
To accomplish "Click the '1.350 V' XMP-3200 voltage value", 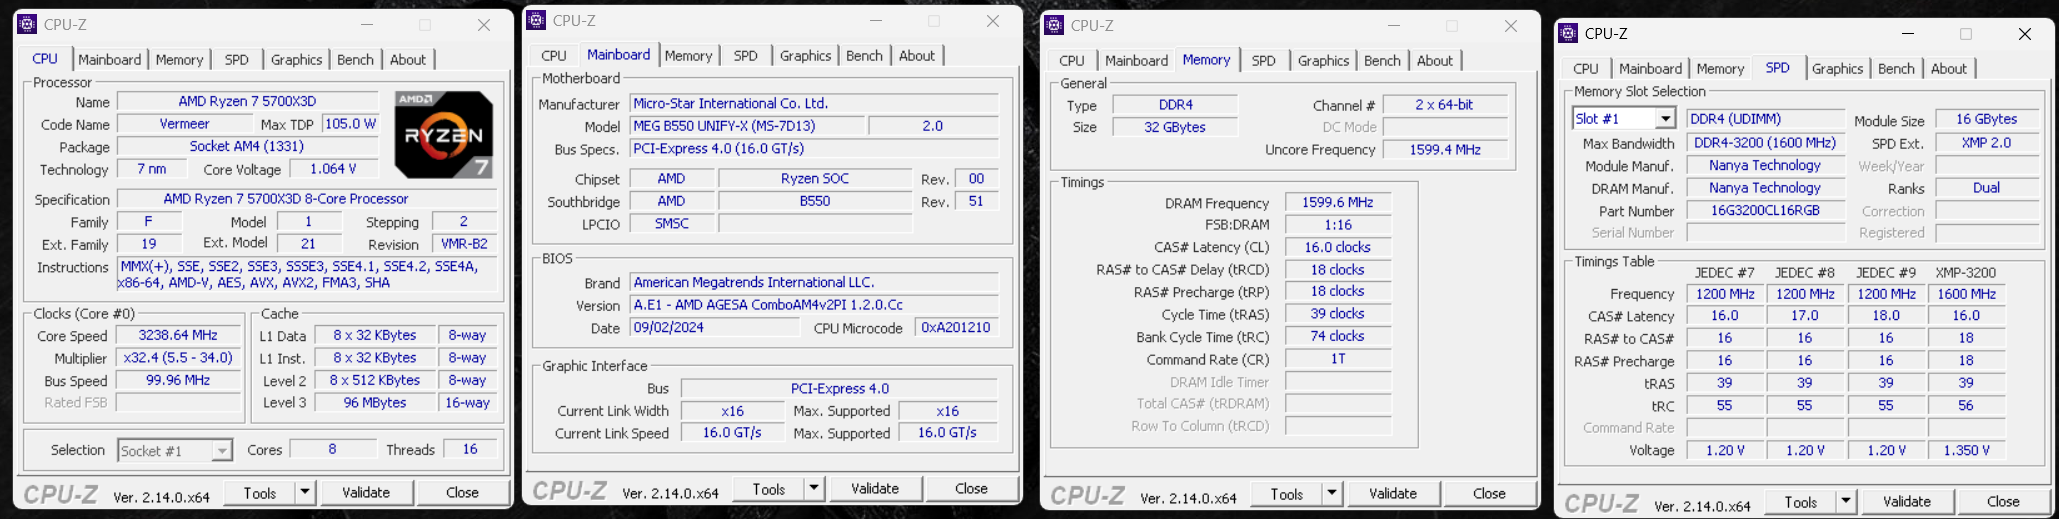I will [x=1966, y=450].
